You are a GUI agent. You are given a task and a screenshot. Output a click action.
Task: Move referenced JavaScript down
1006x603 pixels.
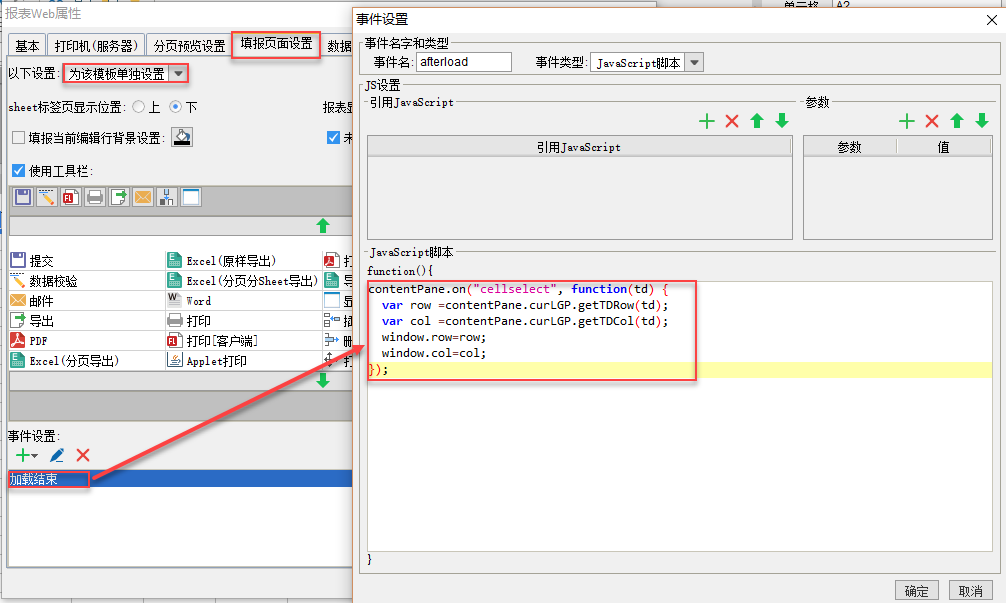point(782,121)
